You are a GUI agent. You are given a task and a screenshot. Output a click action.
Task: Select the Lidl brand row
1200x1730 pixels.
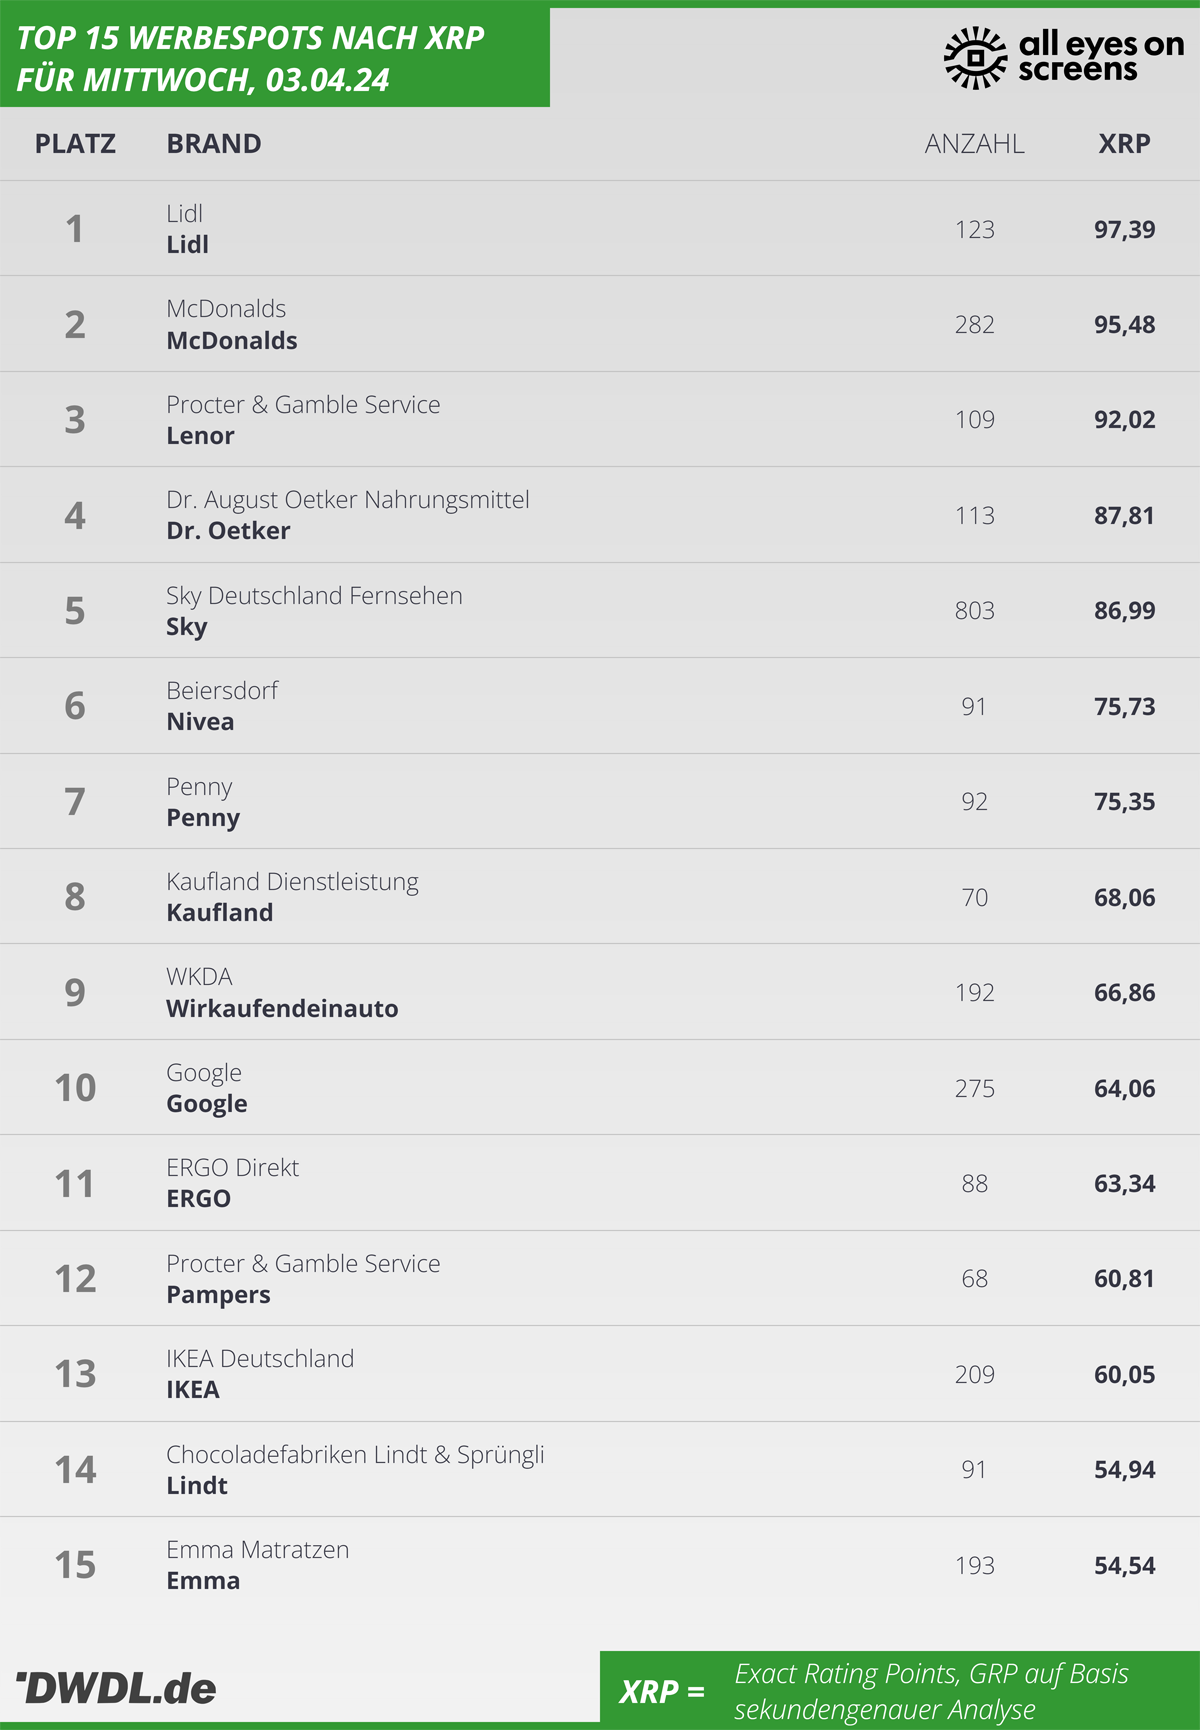coord(600,229)
